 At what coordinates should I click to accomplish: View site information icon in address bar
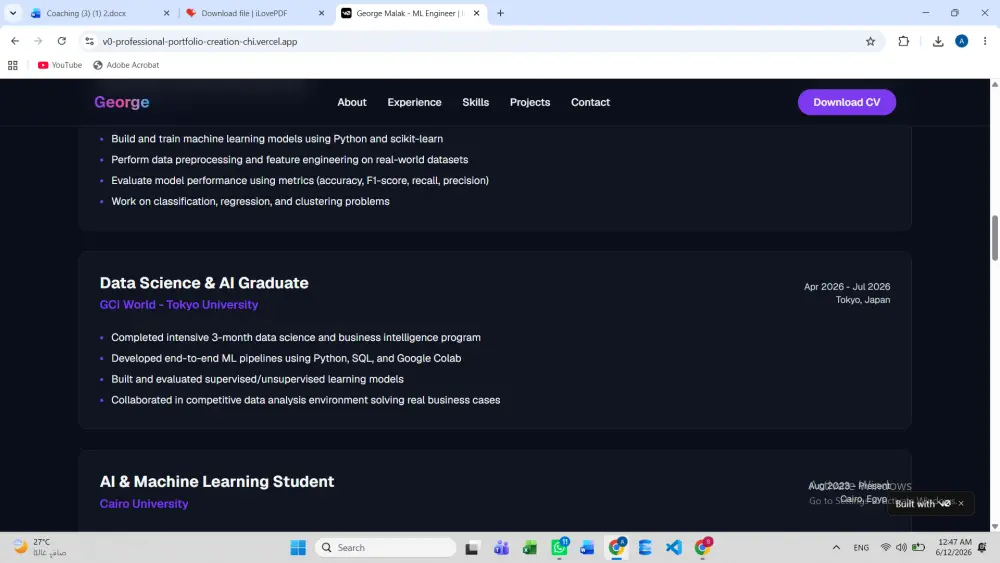click(x=89, y=41)
